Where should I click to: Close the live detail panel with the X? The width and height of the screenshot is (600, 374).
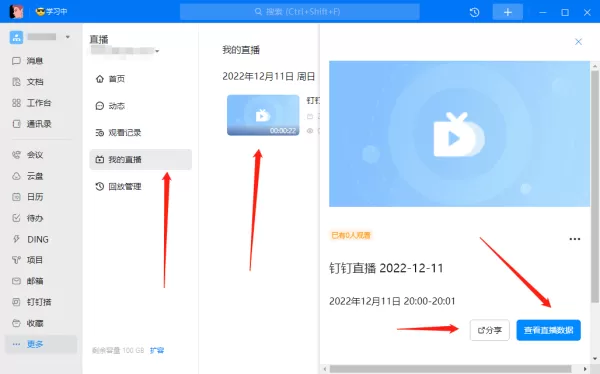[x=578, y=42]
